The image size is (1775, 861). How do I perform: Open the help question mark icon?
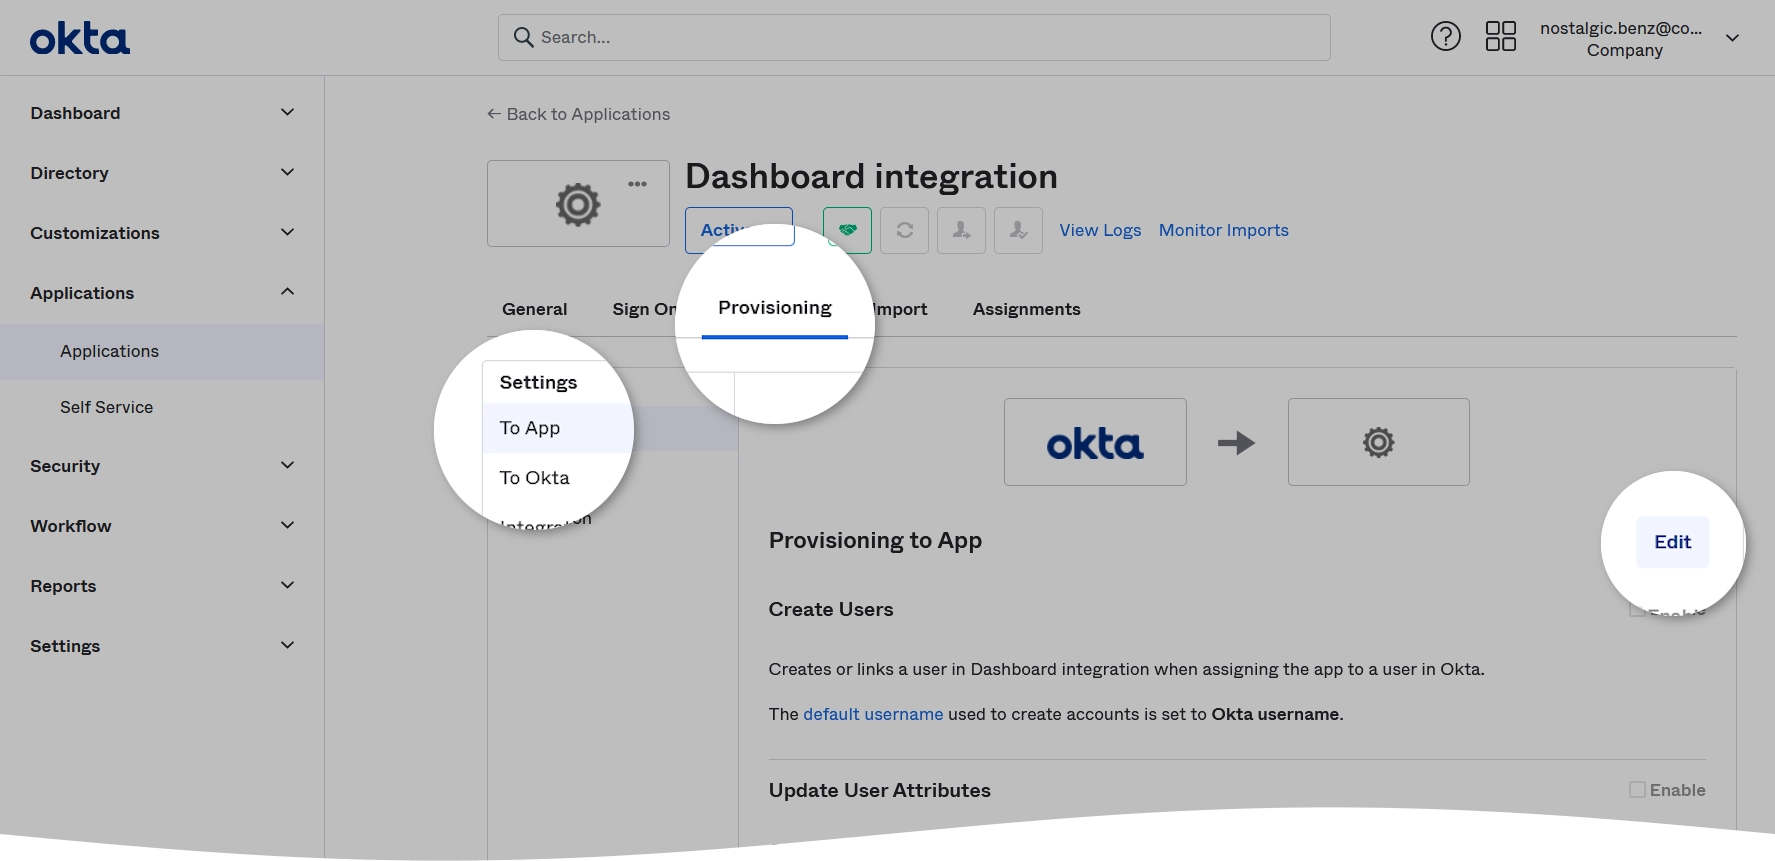1445,37
